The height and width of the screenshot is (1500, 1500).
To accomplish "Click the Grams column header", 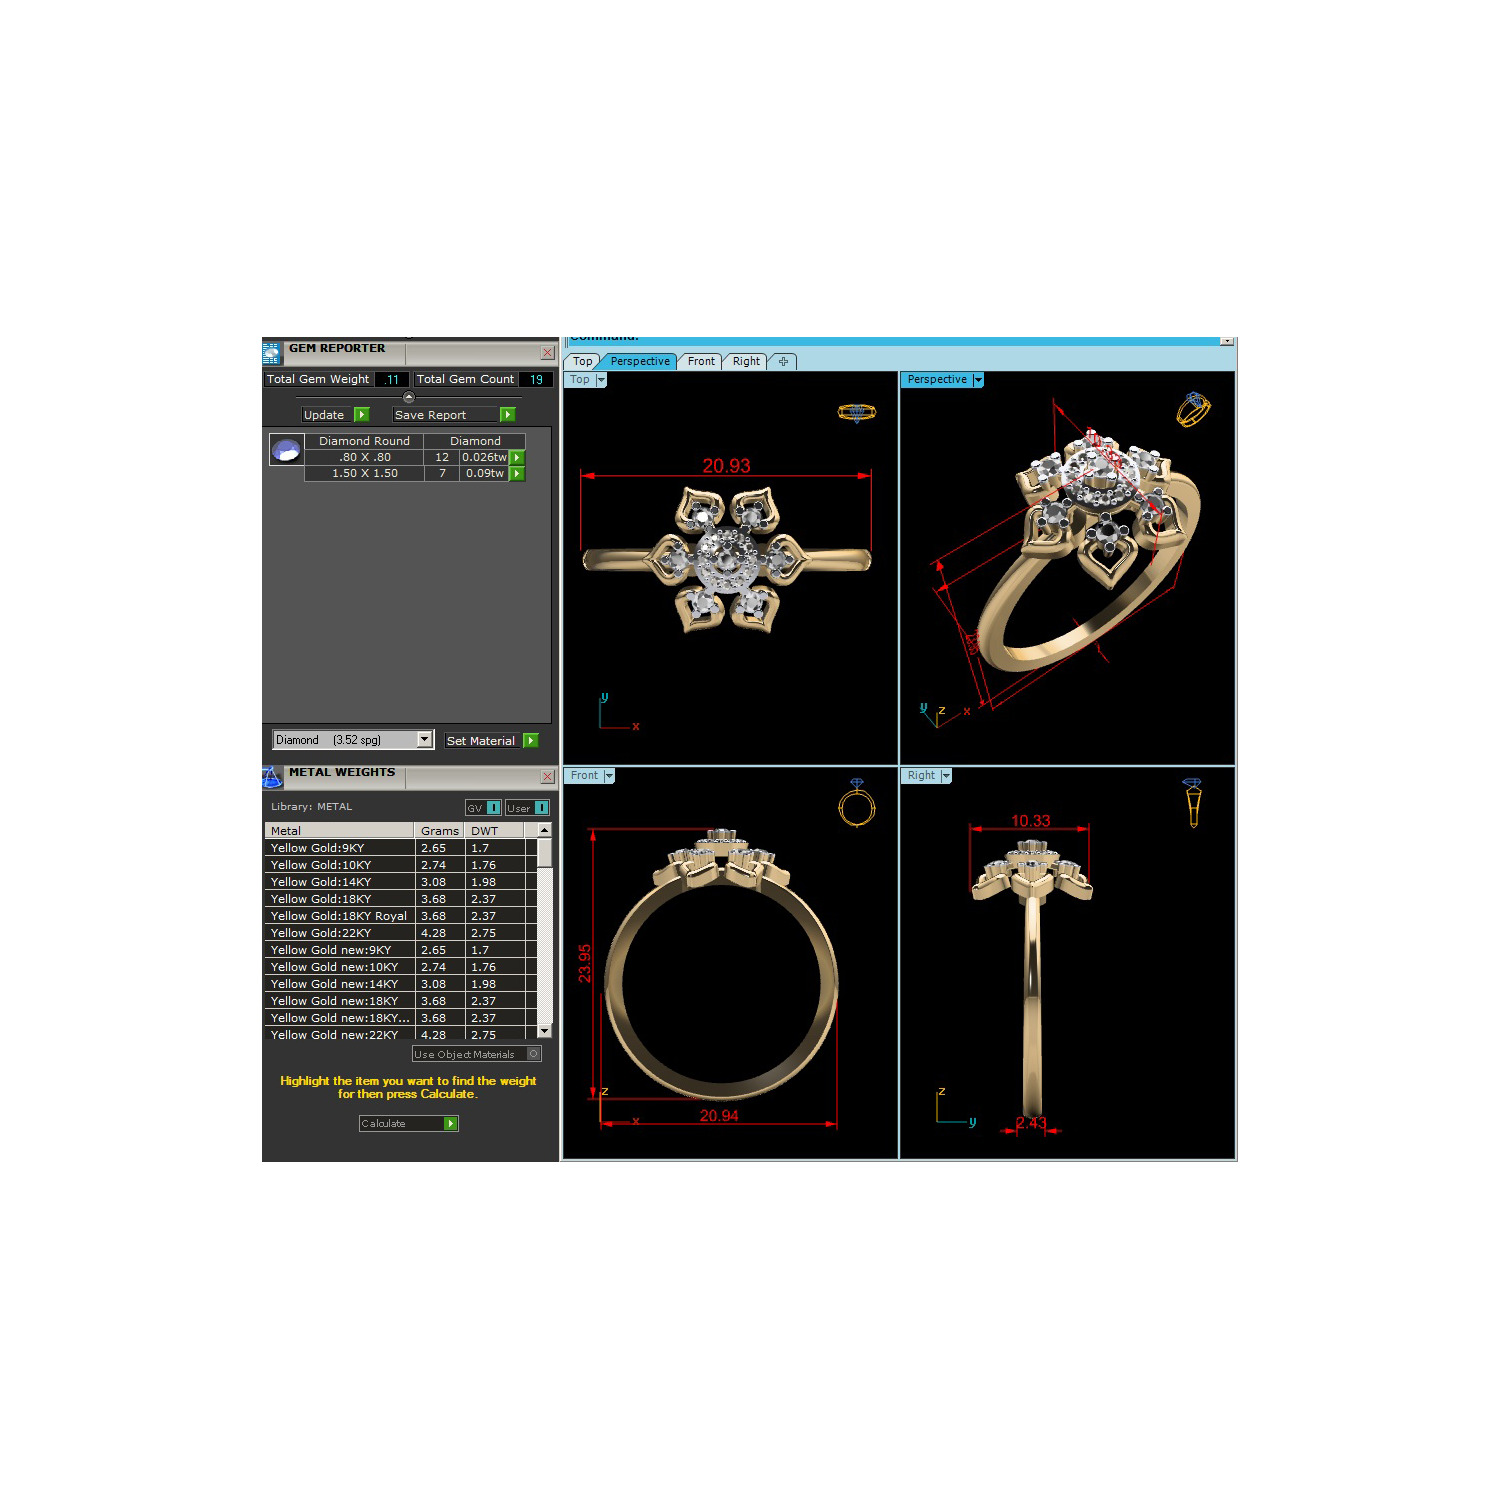I will pyautogui.click(x=439, y=830).
